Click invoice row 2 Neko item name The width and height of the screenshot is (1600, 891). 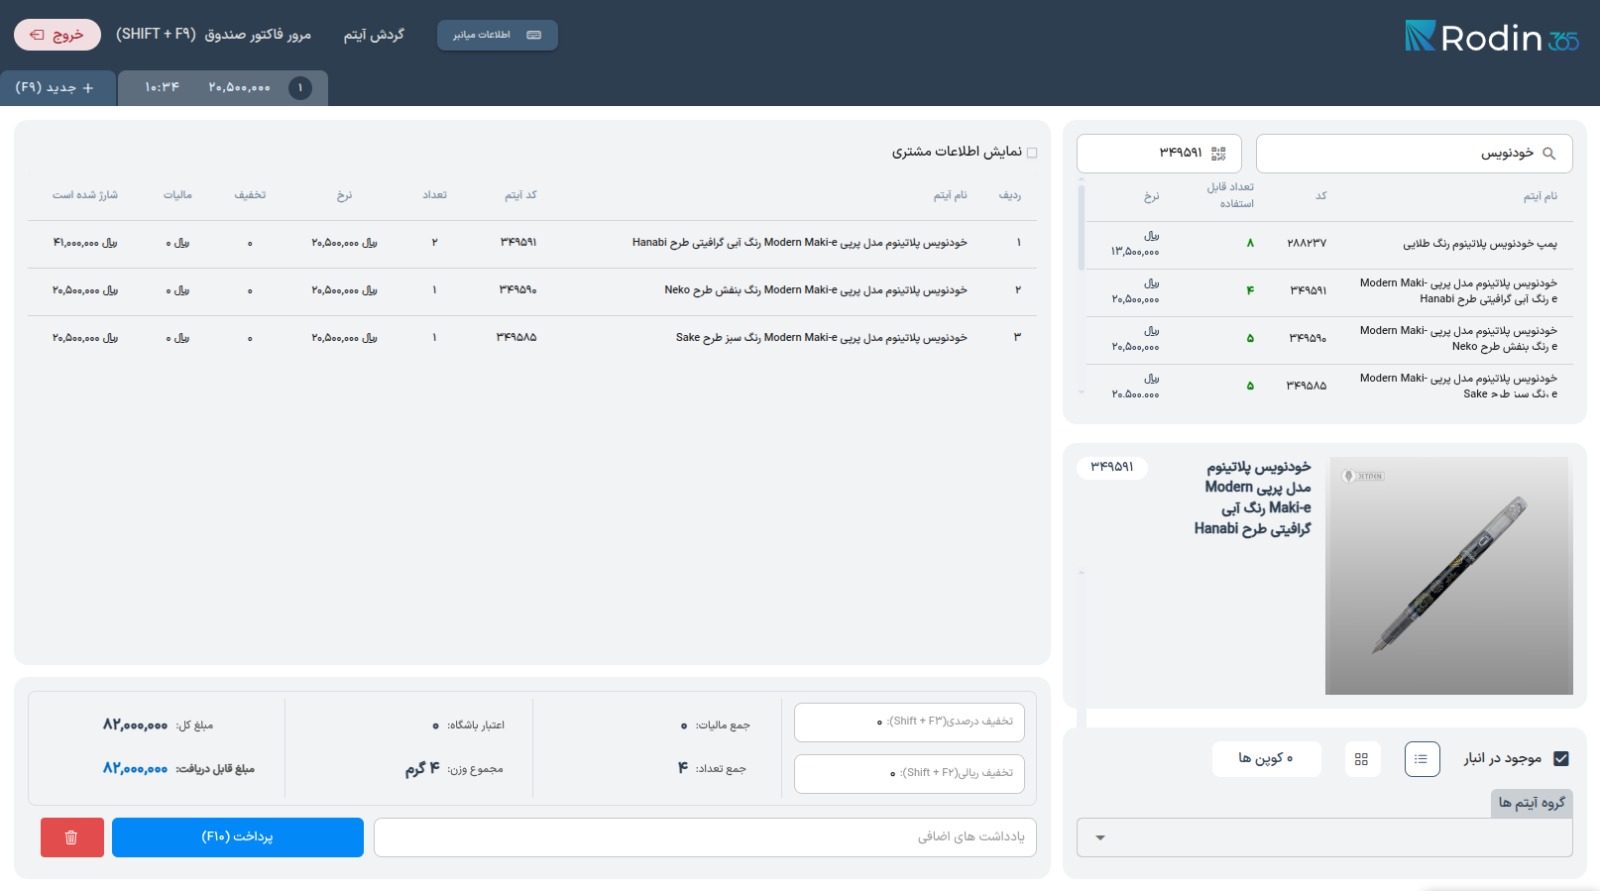point(816,290)
